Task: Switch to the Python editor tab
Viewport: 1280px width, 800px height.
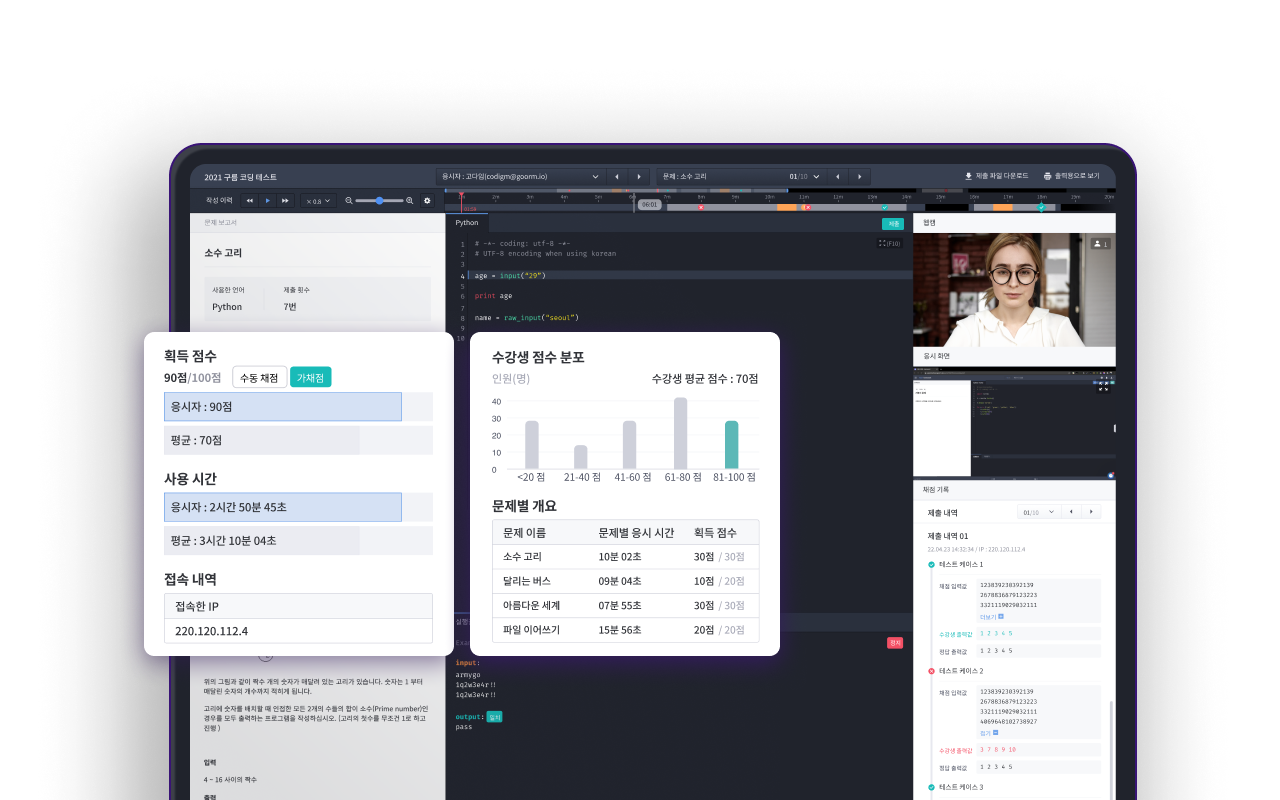Action: (x=467, y=223)
